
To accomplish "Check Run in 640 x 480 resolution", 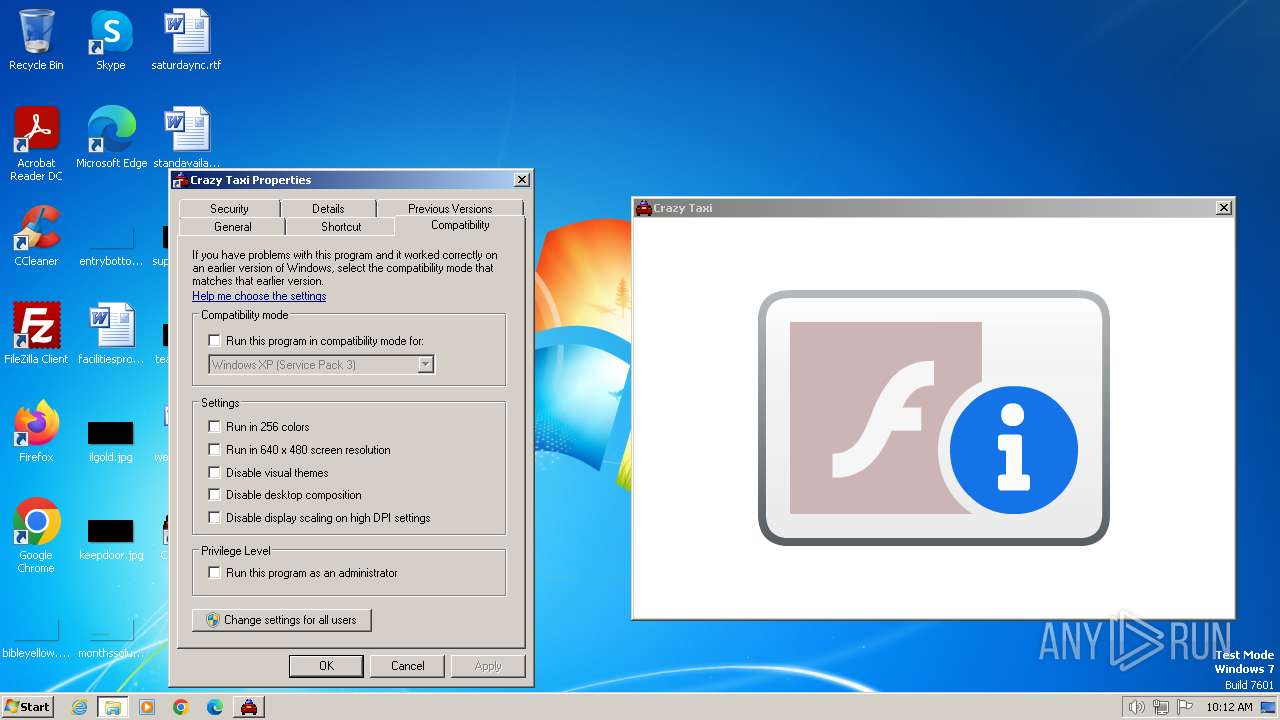I will [x=214, y=450].
